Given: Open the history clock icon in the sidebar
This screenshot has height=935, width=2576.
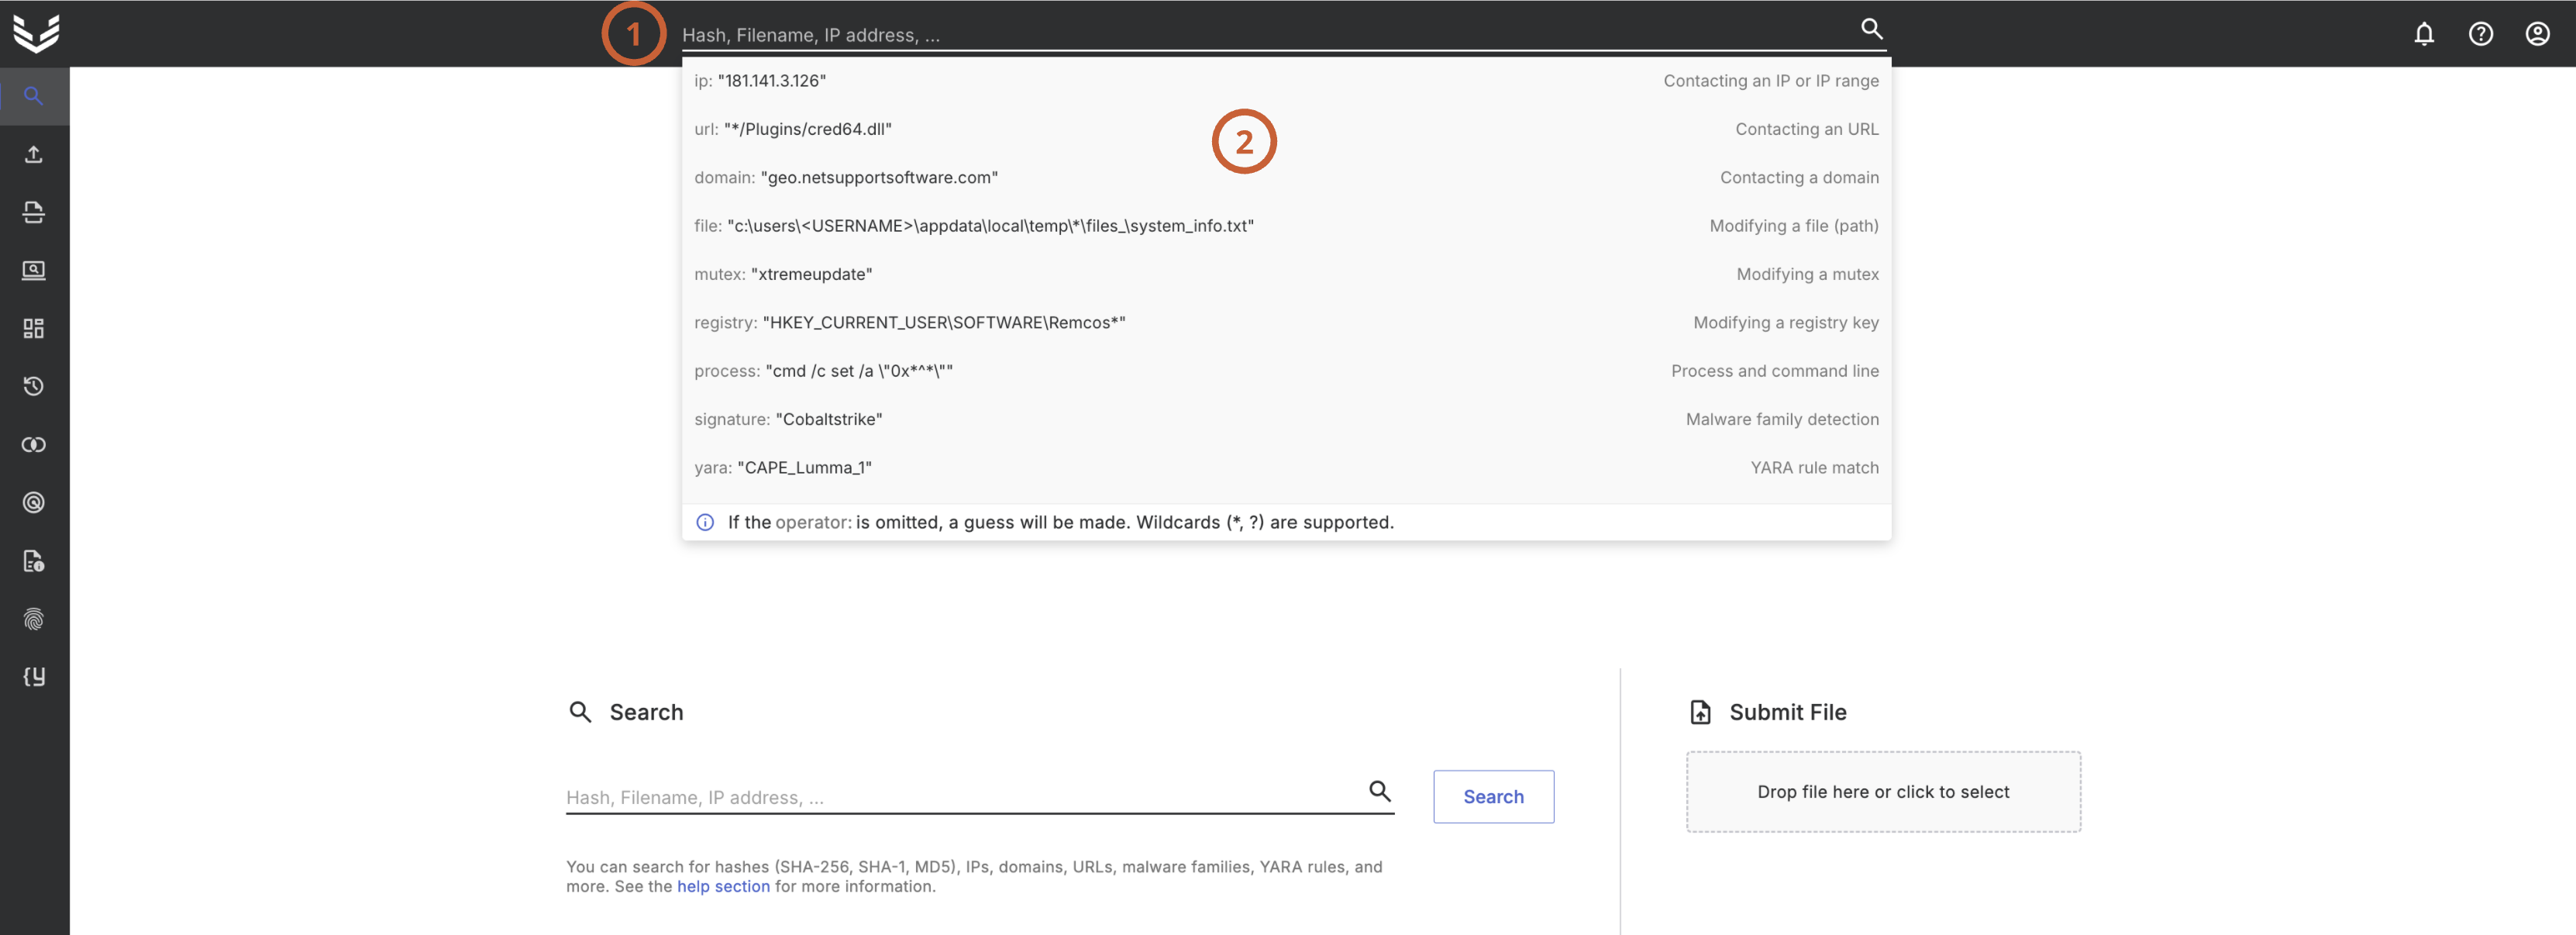Looking at the screenshot, I should pos(34,386).
